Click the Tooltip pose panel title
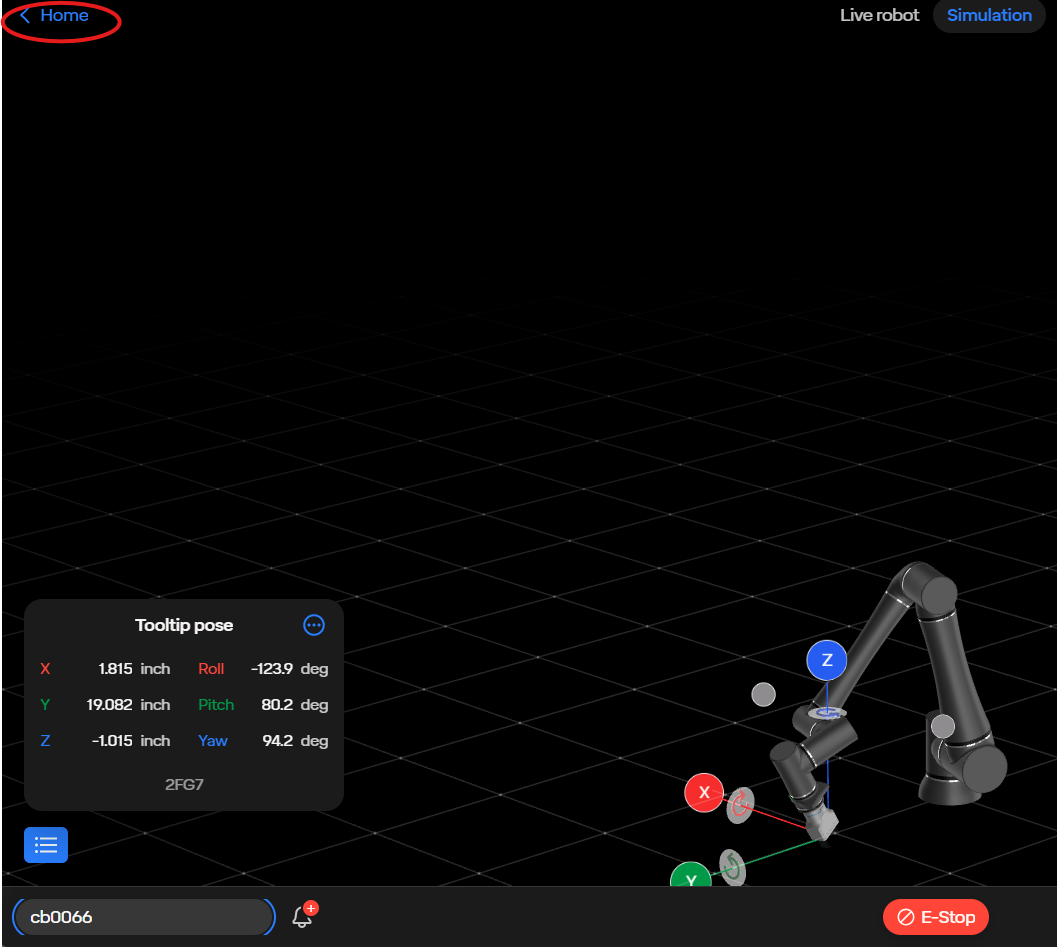Viewport: 1057px width, 947px height. 184,625
